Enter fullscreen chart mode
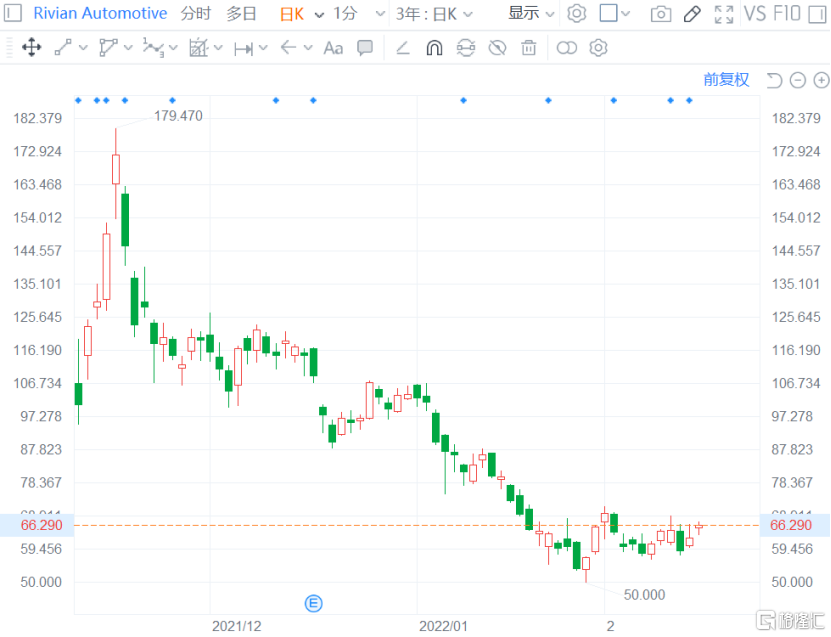This screenshot has height=637, width=831. (x=724, y=14)
